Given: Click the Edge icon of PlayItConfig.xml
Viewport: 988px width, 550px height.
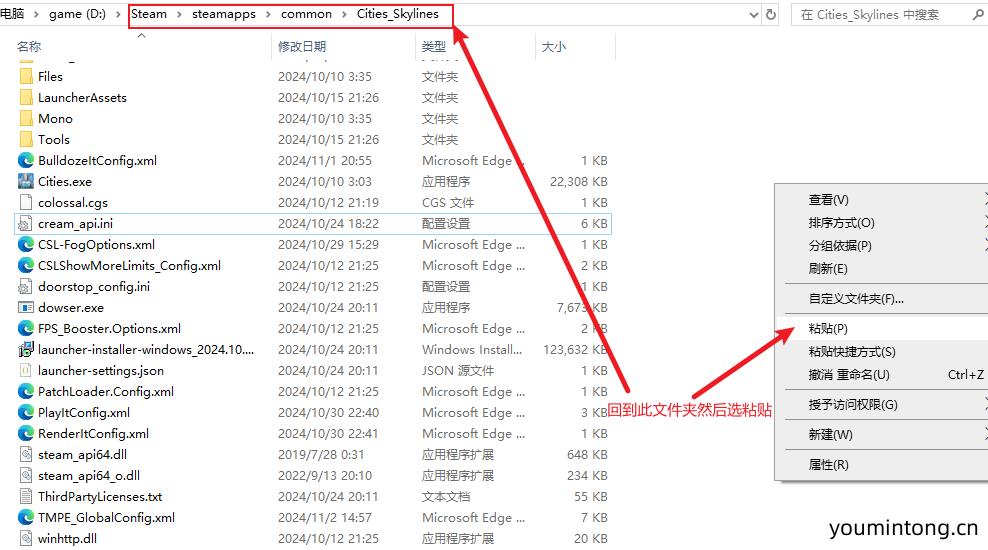Looking at the screenshot, I should click(26, 413).
